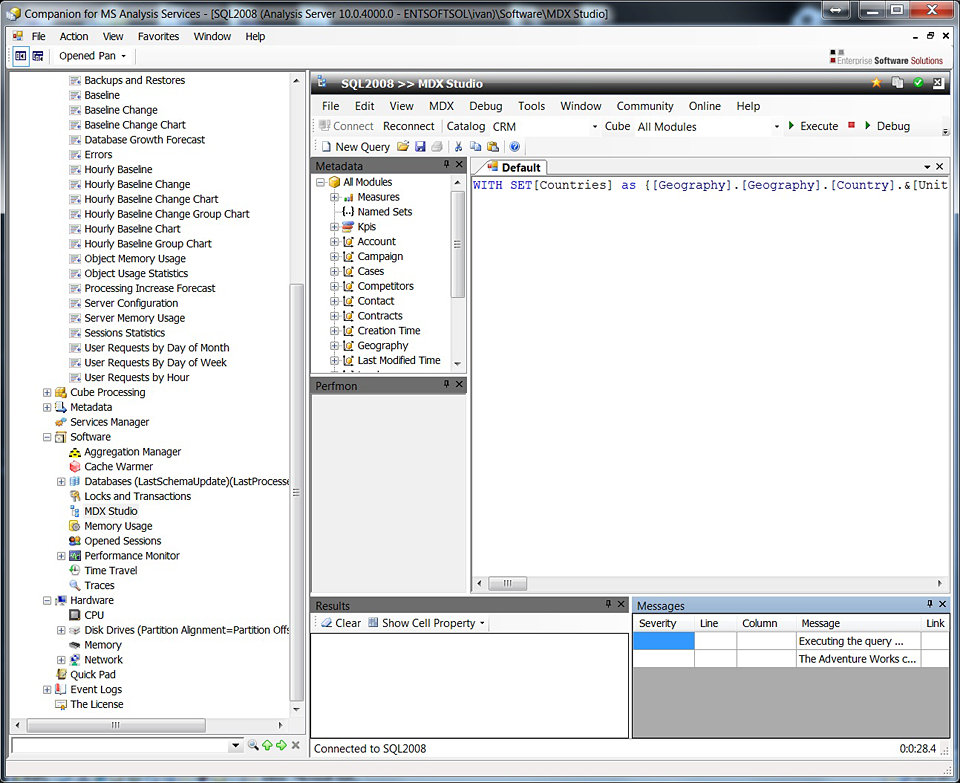Click the Save disk icon in MDX toolbar
Viewport: 960px width, 783px height.
tap(420, 146)
